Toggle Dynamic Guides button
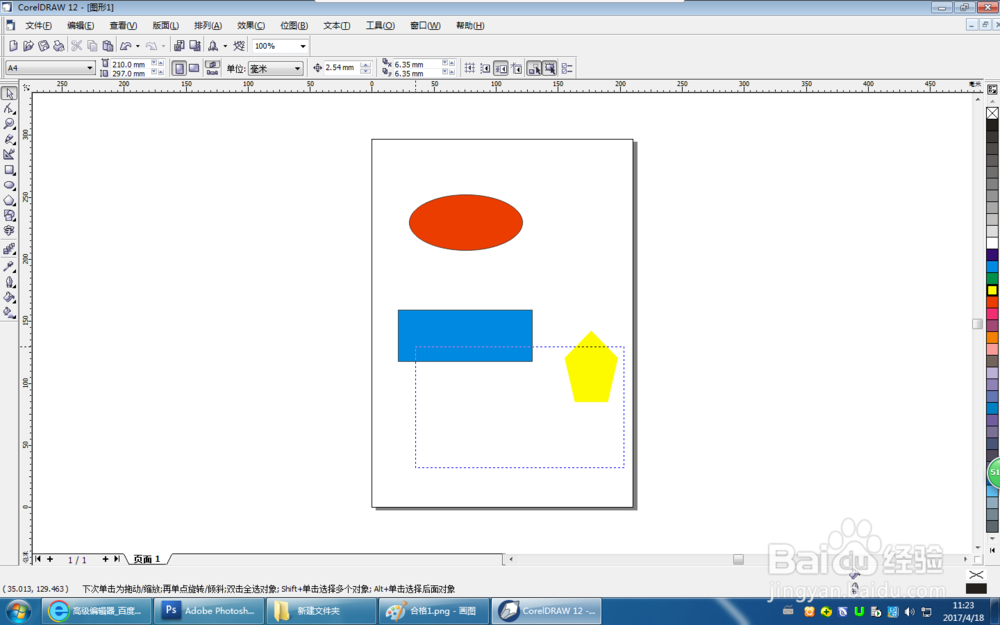The width and height of the screenshot is (1000, 625). coord(517,68)
